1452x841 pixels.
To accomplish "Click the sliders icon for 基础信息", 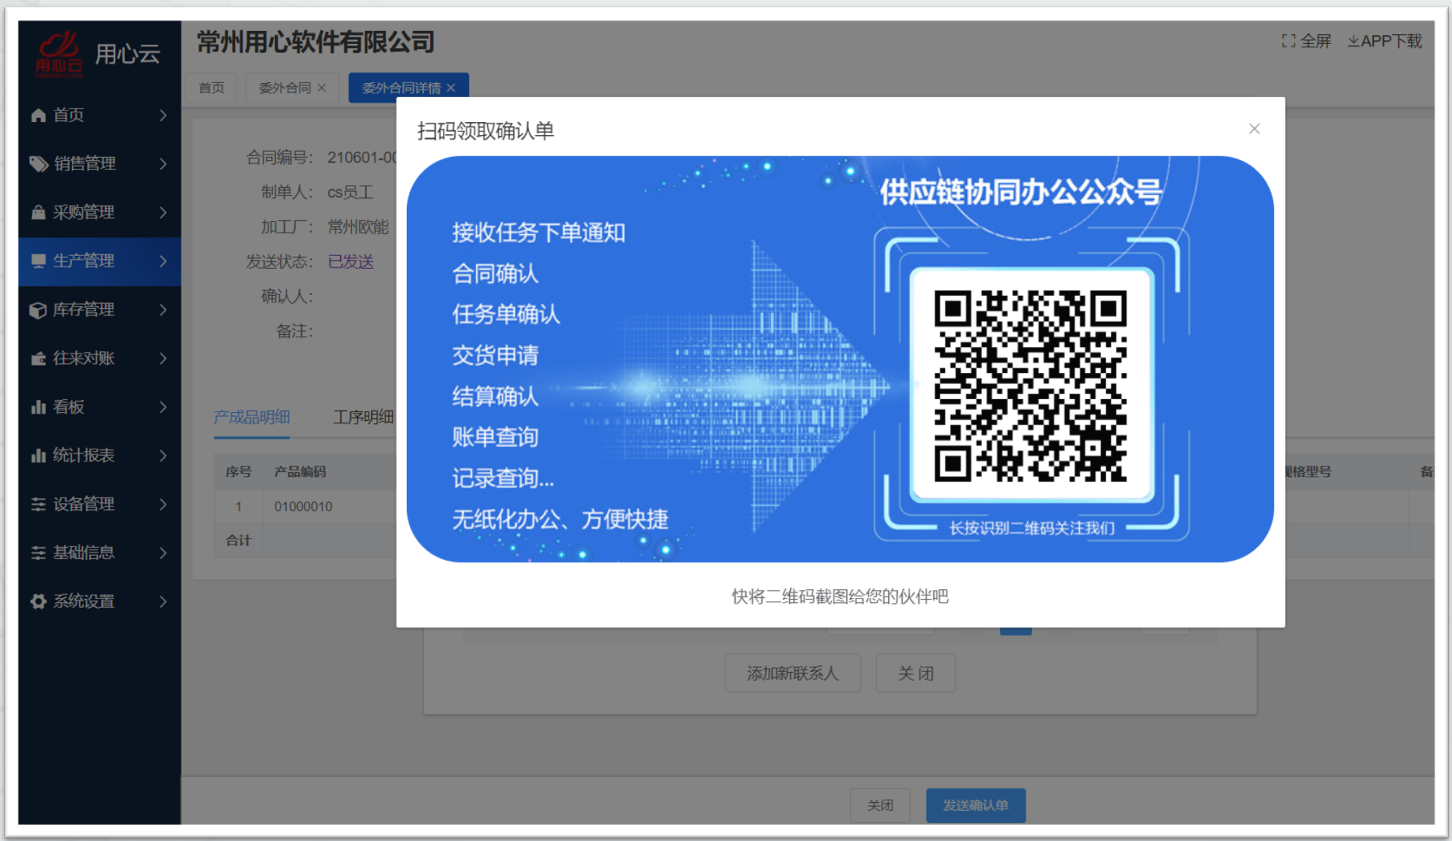I will click(x=38, y=553).
